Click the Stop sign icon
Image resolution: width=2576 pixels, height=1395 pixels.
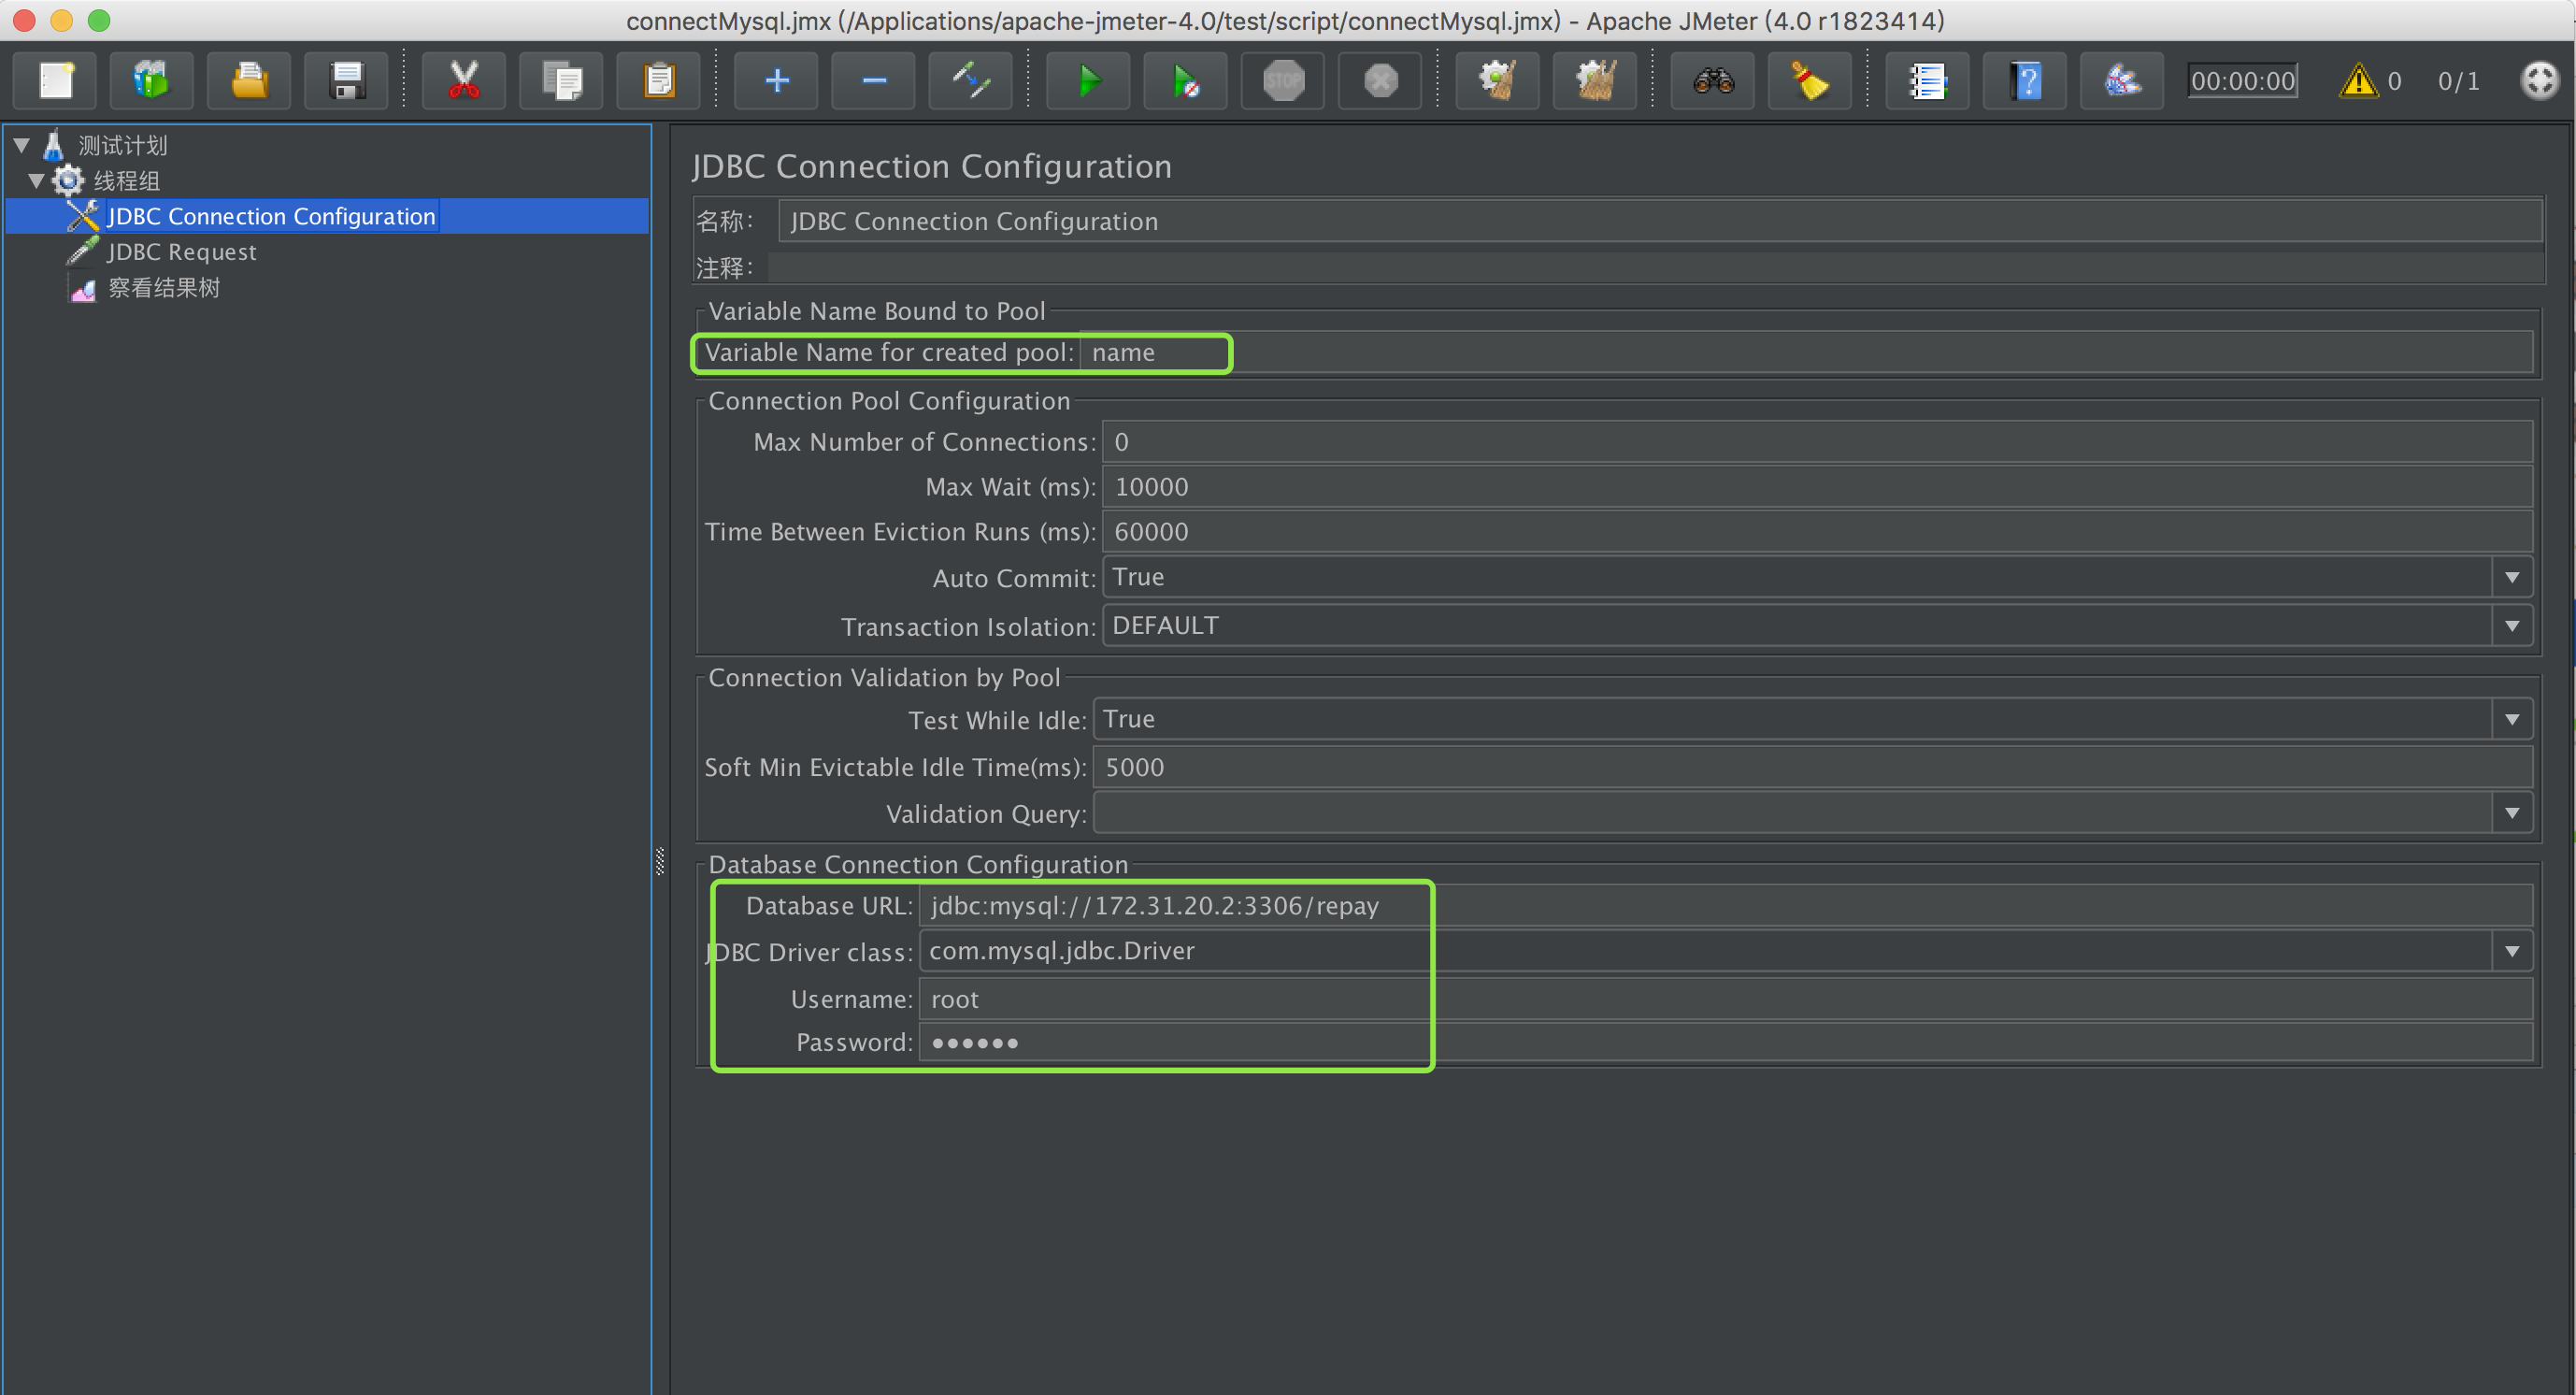pyautogui.click(x=1283, y=80)
